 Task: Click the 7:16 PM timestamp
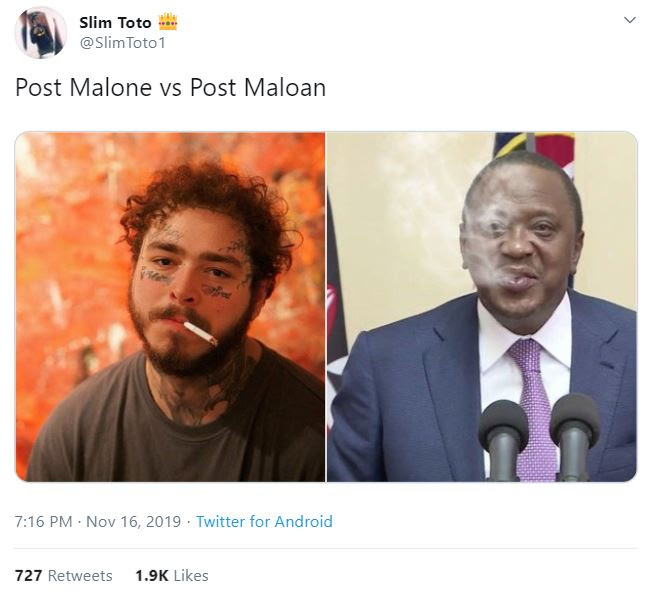[x=43, y=521]
